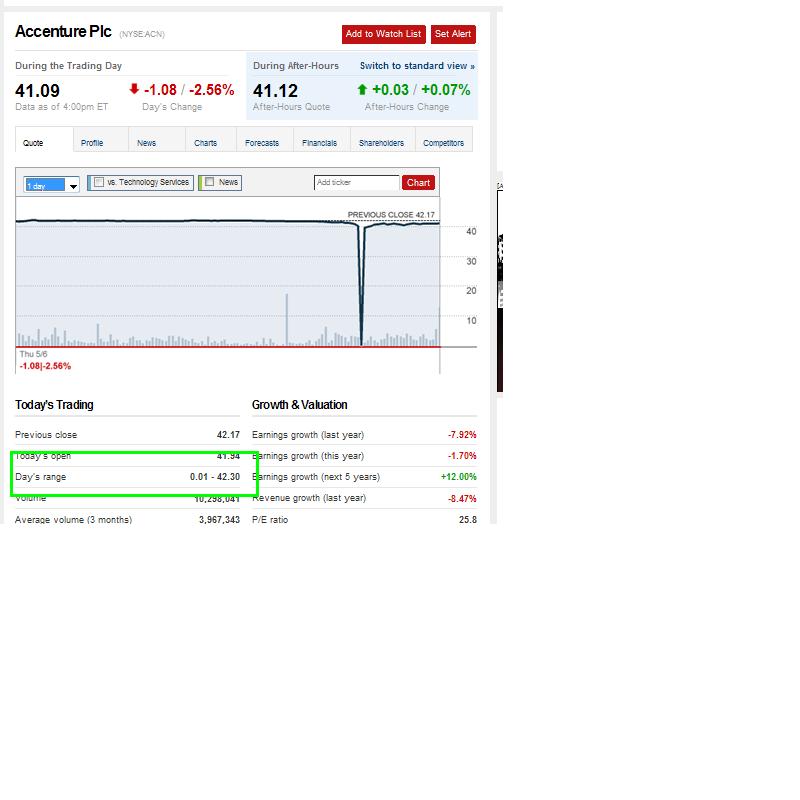The width and height of the screenshot is (800, 800).
Task: Select Day's range value 0.01 - 42.30
Action: pyautogui.click(x=215, y=477)
